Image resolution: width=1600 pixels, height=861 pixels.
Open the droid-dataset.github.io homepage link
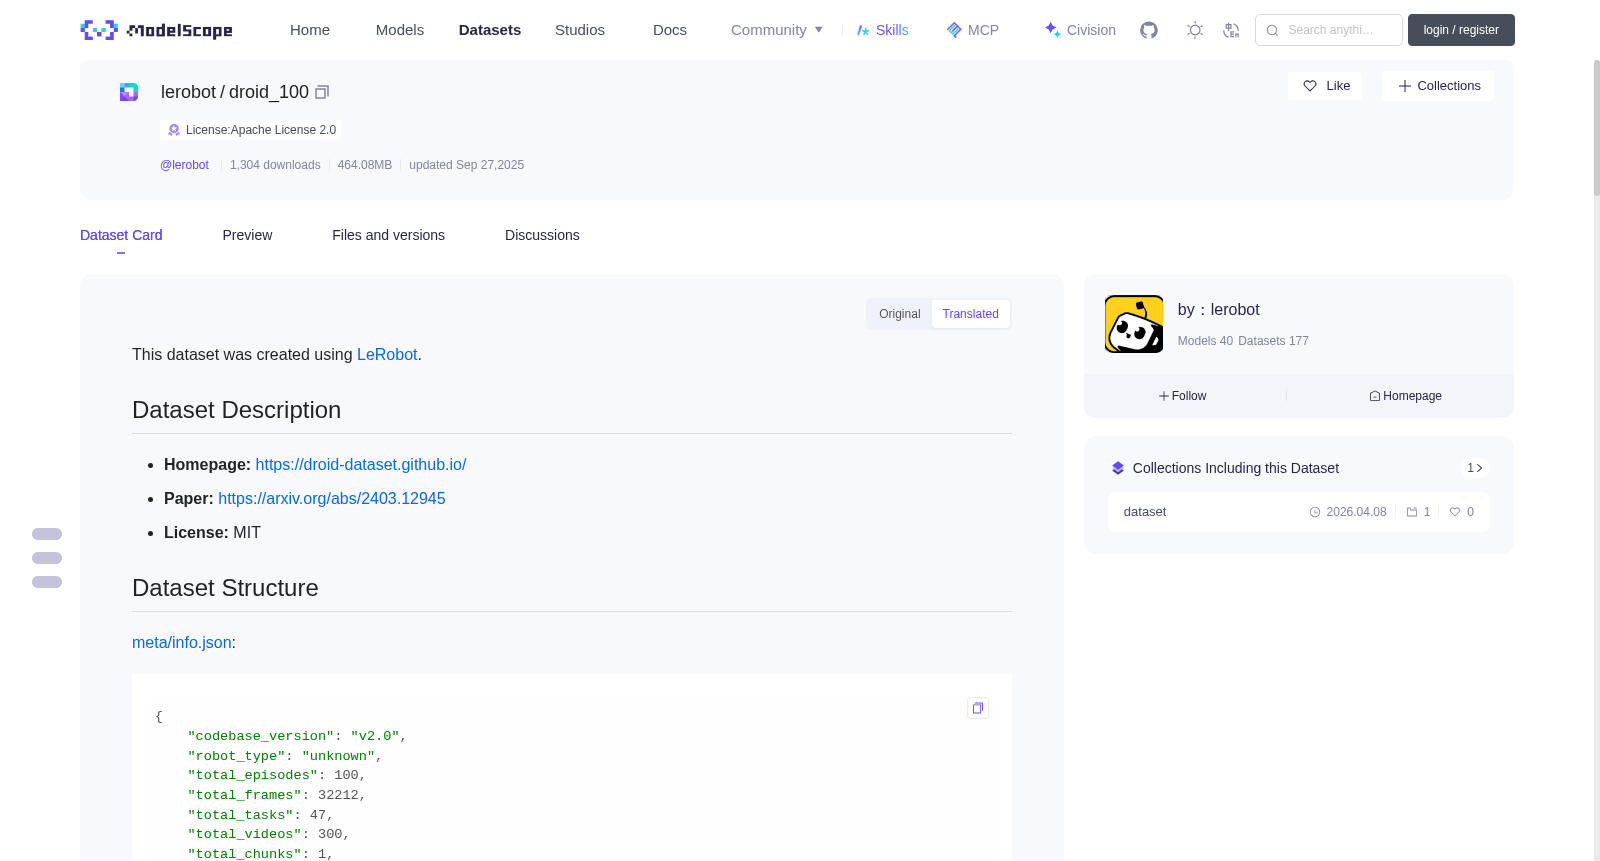point(361,465)
